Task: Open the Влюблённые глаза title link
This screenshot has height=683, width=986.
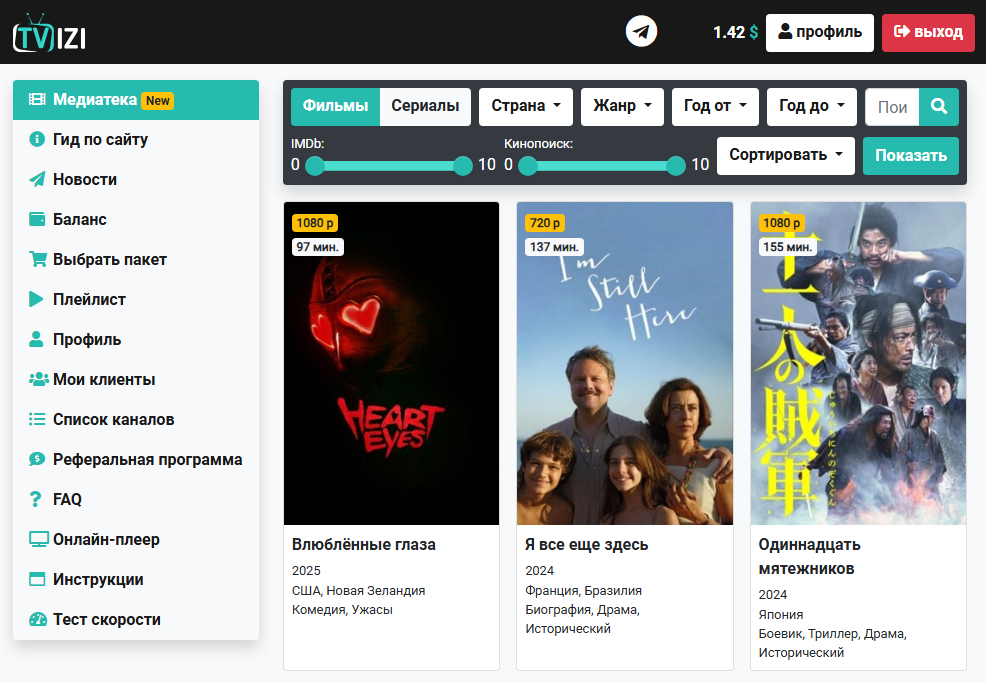Action: (363, 545)
